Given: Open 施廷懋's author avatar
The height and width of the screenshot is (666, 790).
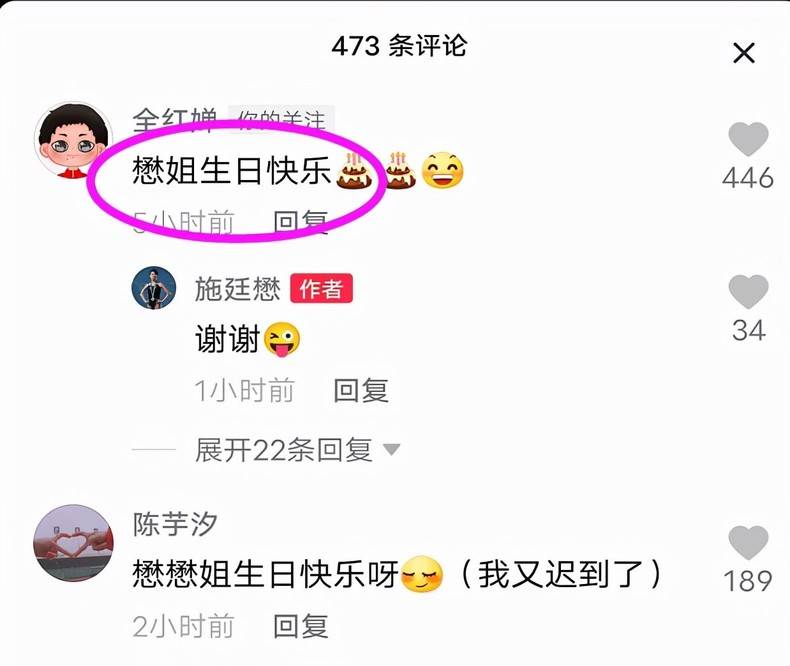Looking at the screenshot, I should [154, 288].
